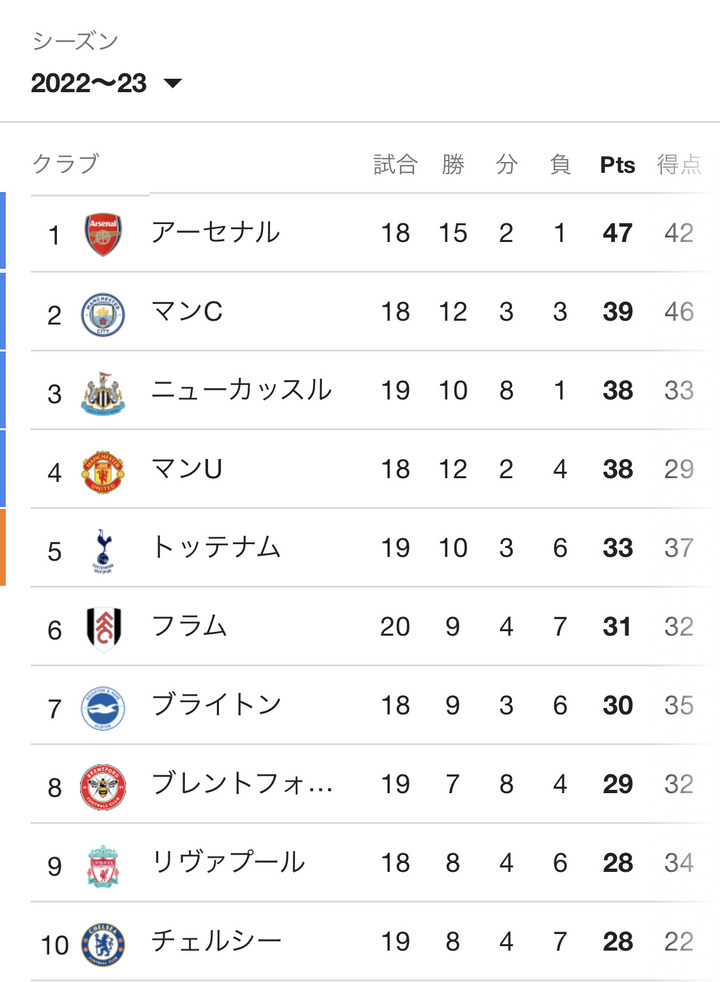The width and height of the screenshot is (720, 982).
Task: Click the Brentford crest icon
Action: click(103, 786)
